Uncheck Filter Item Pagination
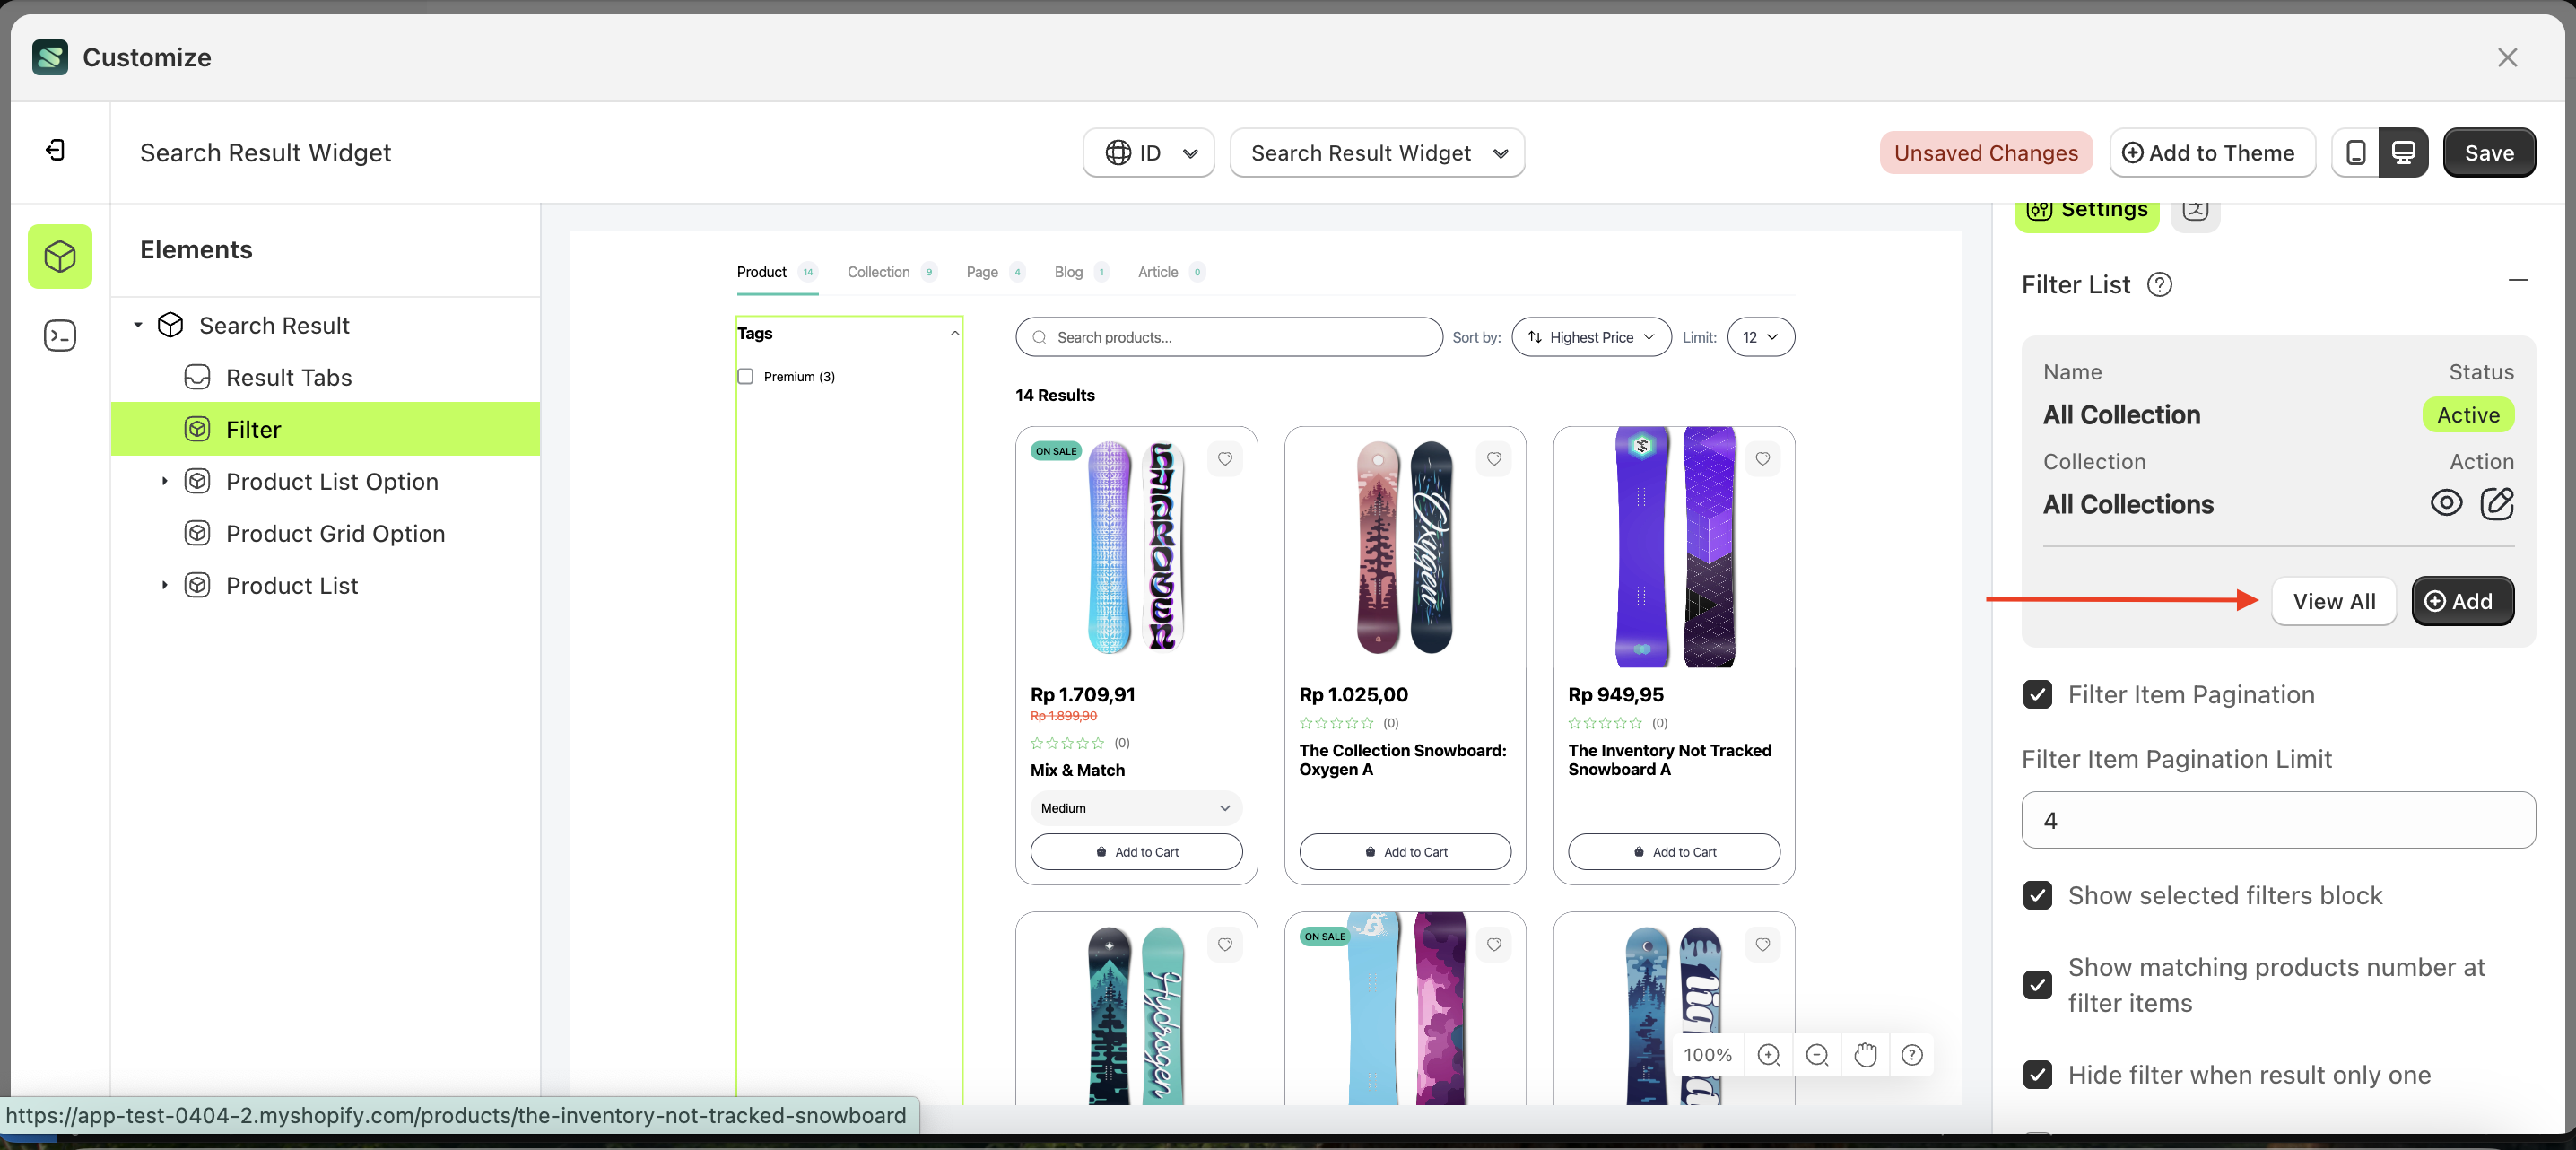Image resolution: width=2576 pixels, height=1150 pixels. click(2038, 694)
